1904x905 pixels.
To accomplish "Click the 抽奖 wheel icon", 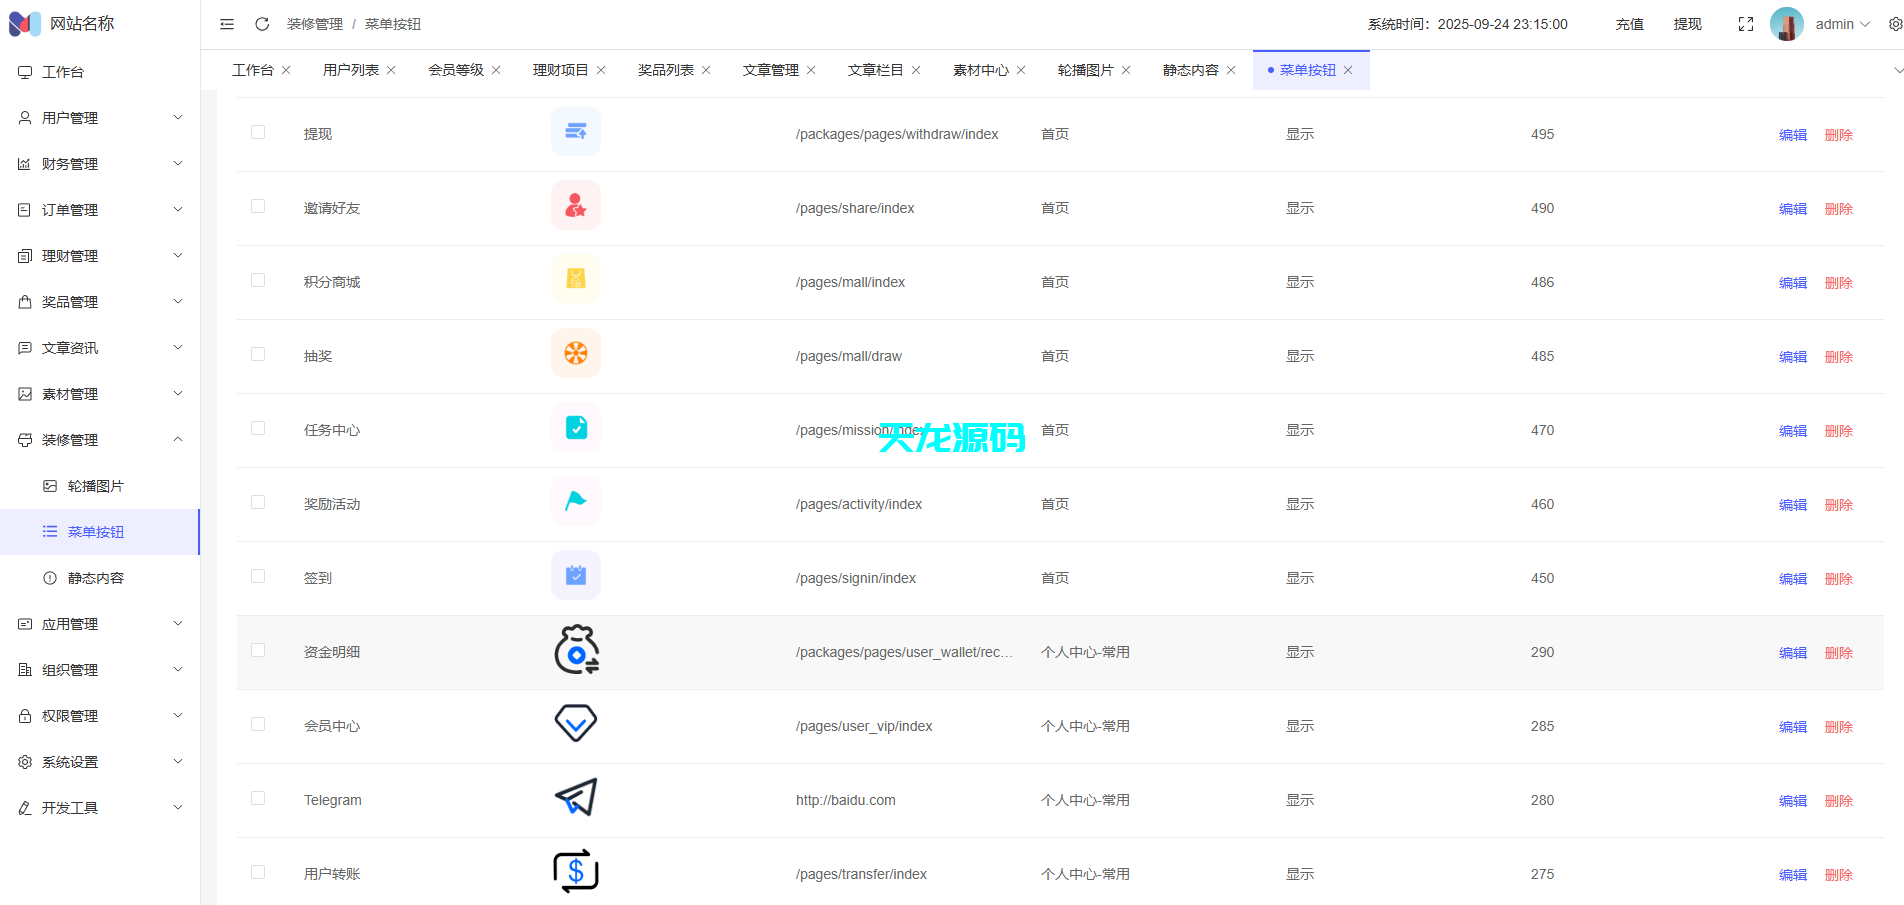I will pos(575,353).
